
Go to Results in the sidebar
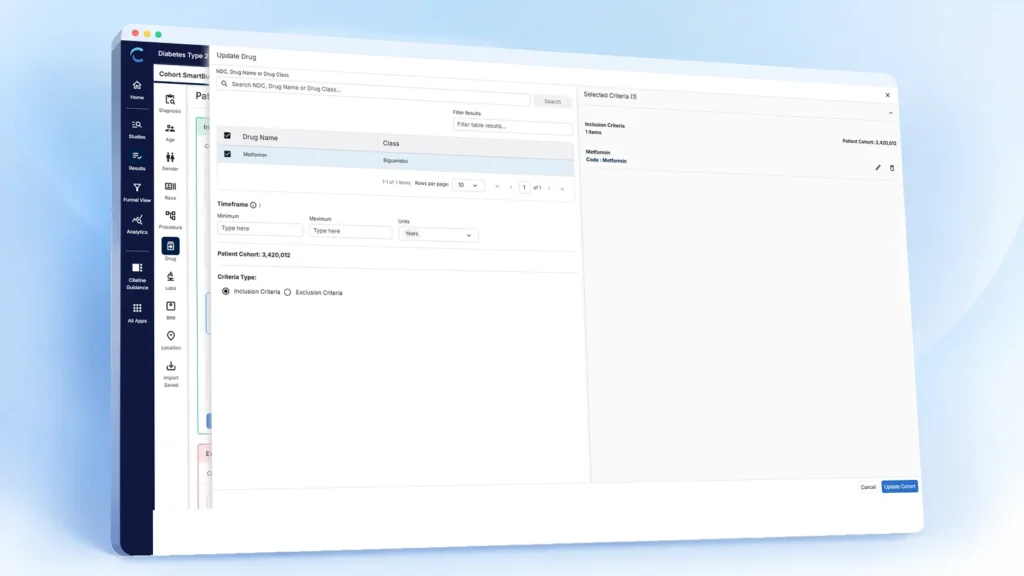(x=136, y=161)
